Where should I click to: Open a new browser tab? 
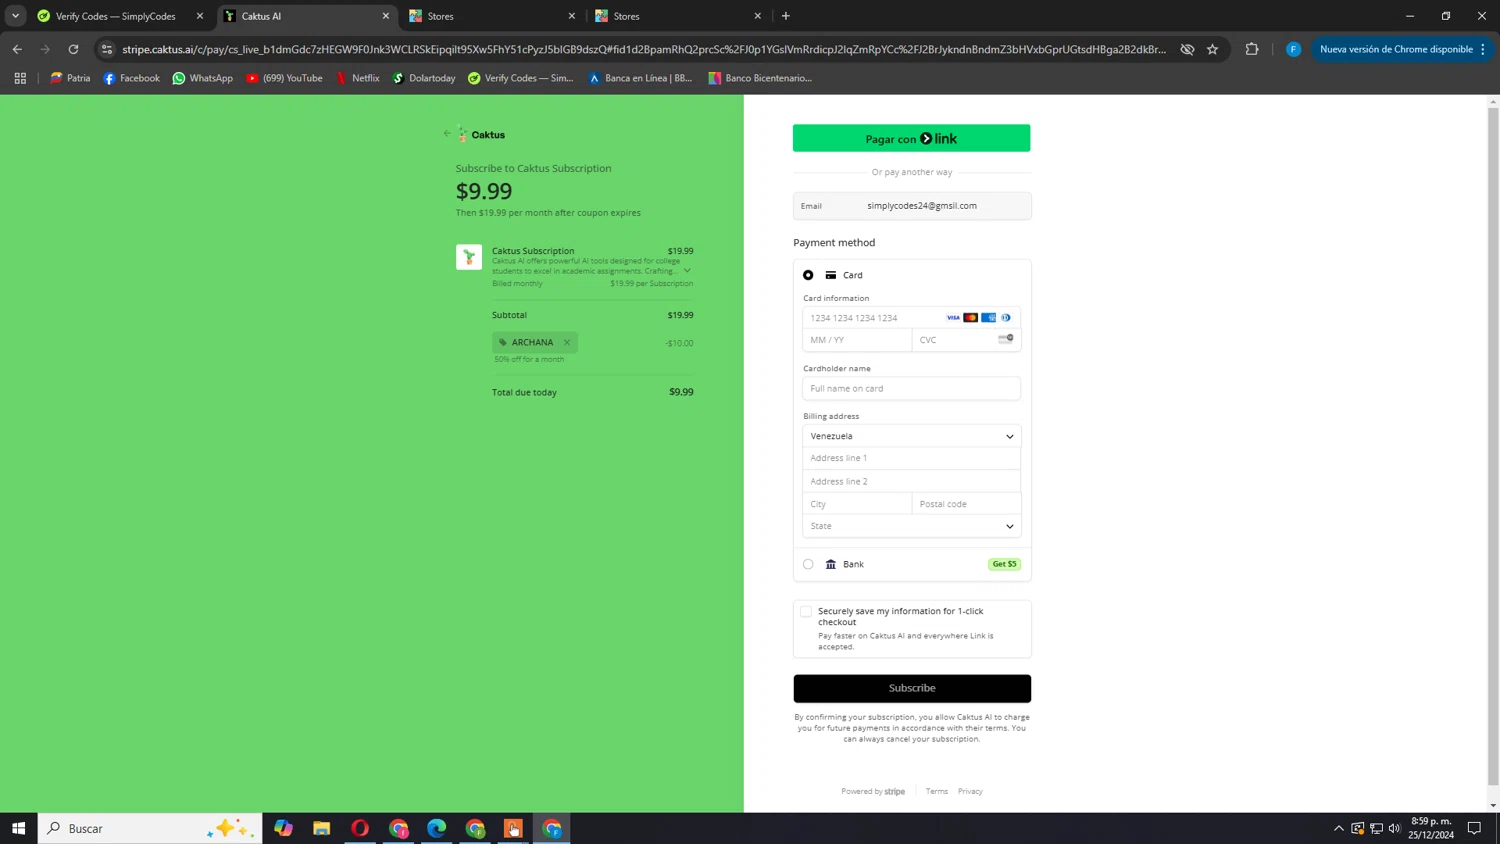coord(786,16)
